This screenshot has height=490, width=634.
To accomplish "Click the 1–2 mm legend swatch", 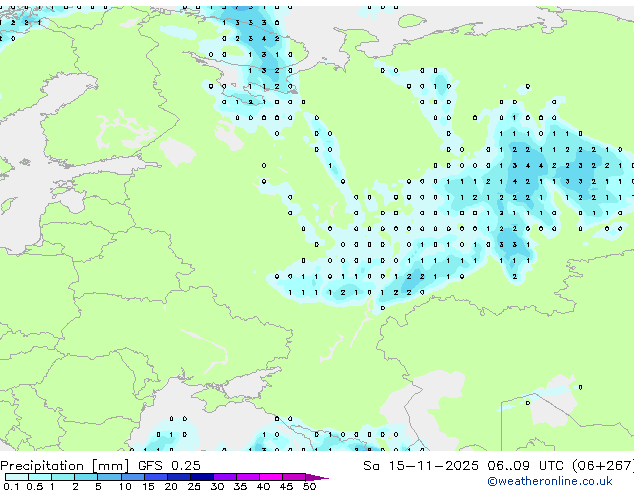I will (63, 477).
